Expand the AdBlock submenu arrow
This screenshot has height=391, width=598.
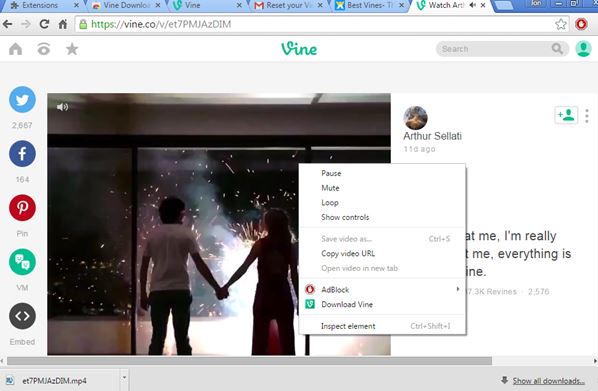click(x=458, y=290)
